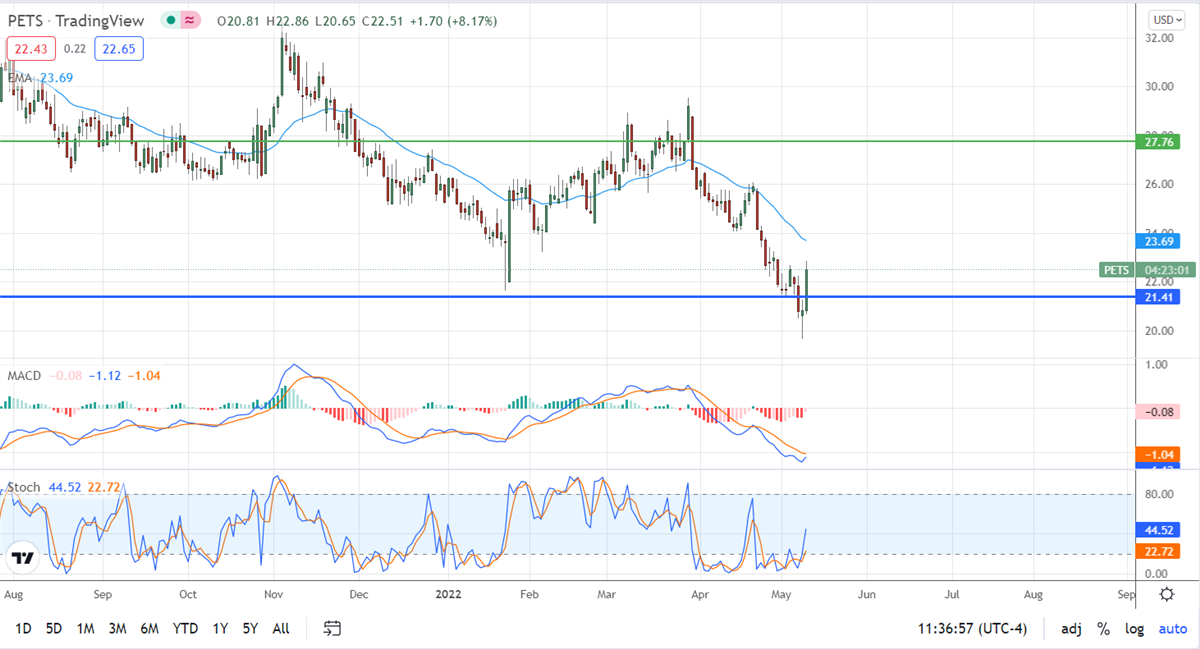Switch to the 6M time range
Viewport: 1200px width, 649px height.
pos(149,629)
